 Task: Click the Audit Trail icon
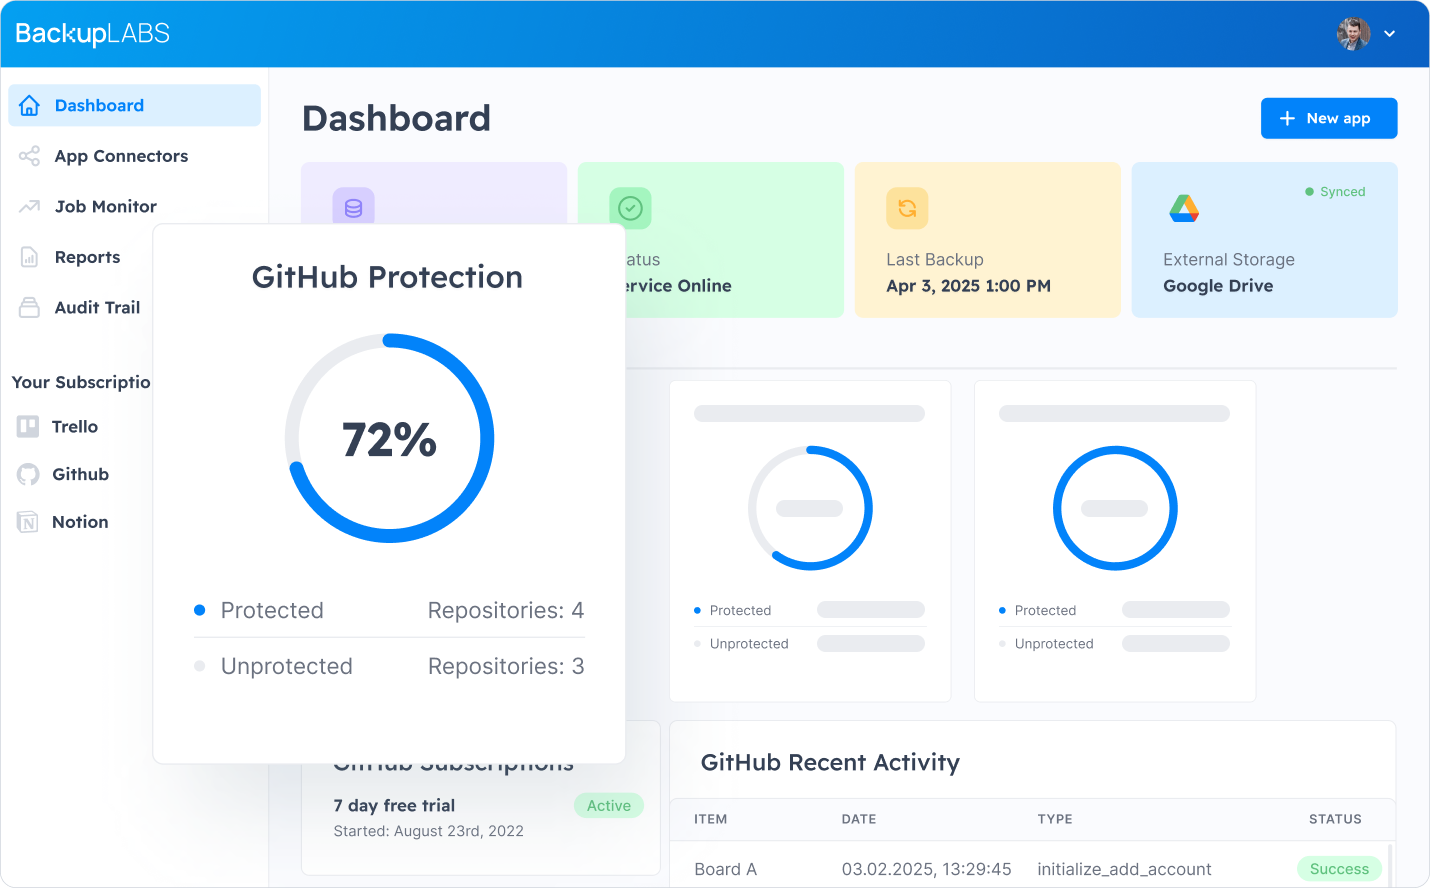click(30, 307)
